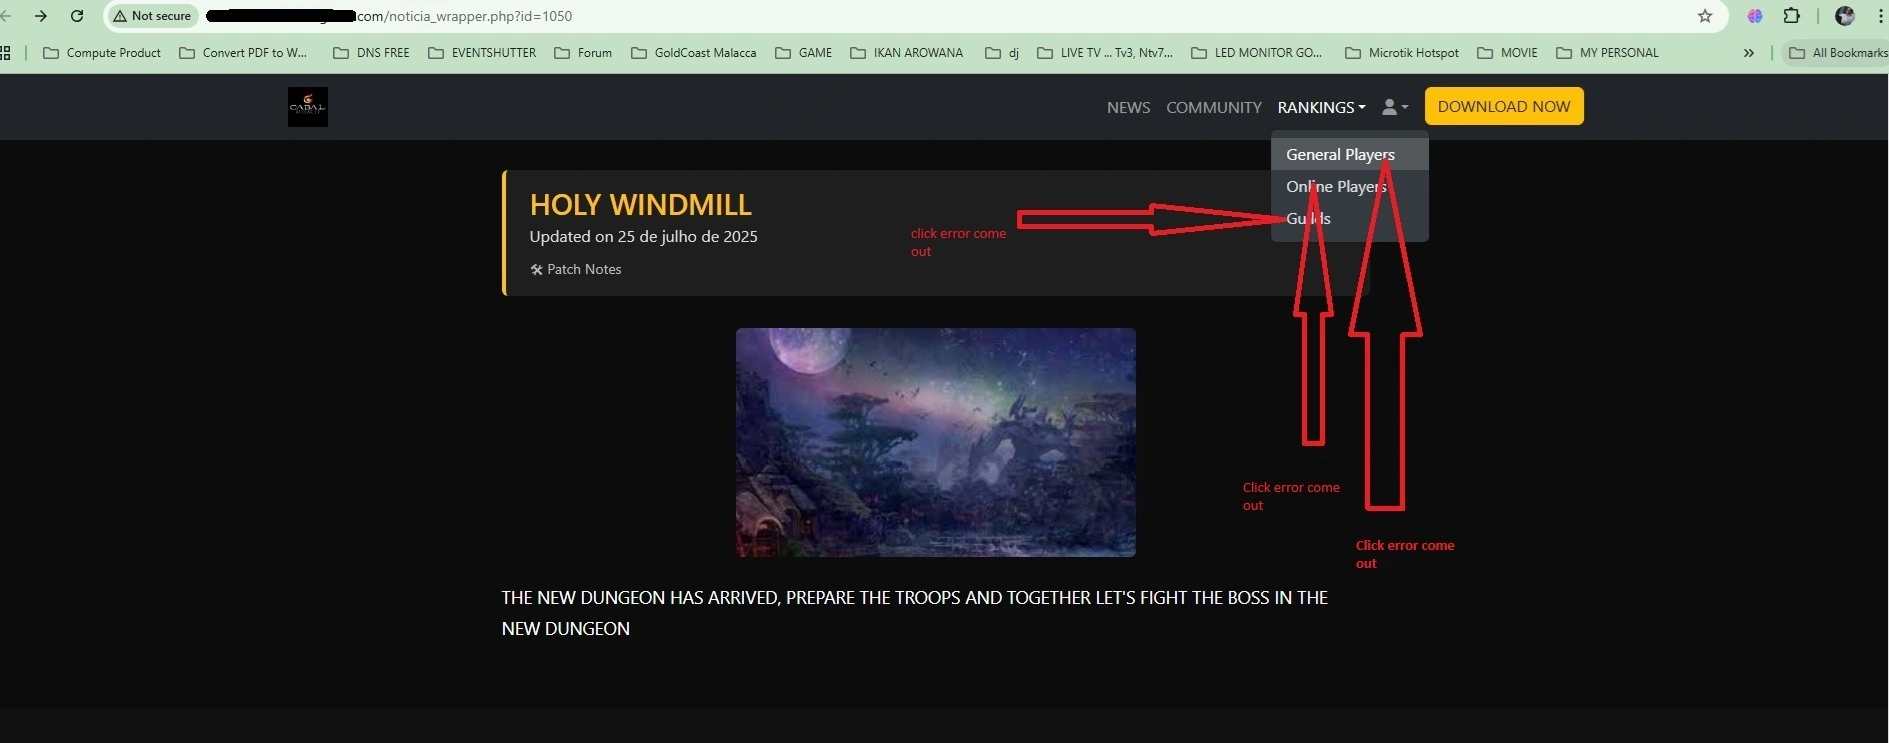Open the LED MONITOR GO... bookmark folder
This screenshot has height=743, width=1889.
pyautogui.click(x=1257, y=53)
